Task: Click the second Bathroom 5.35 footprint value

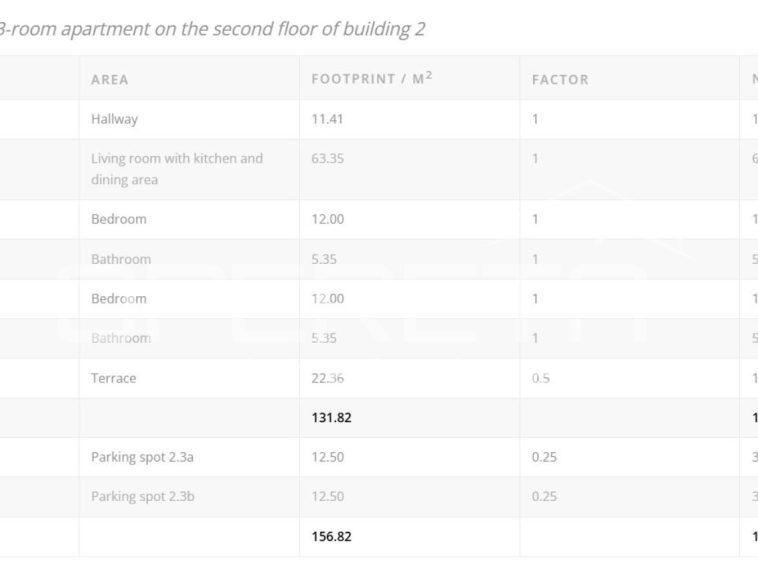Action: click(324, 338)
